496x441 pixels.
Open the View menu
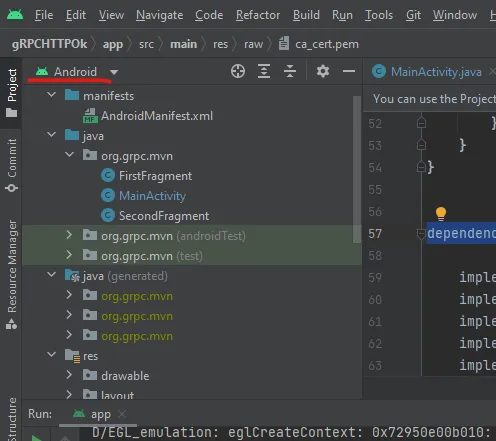click(x=111, y=15)
